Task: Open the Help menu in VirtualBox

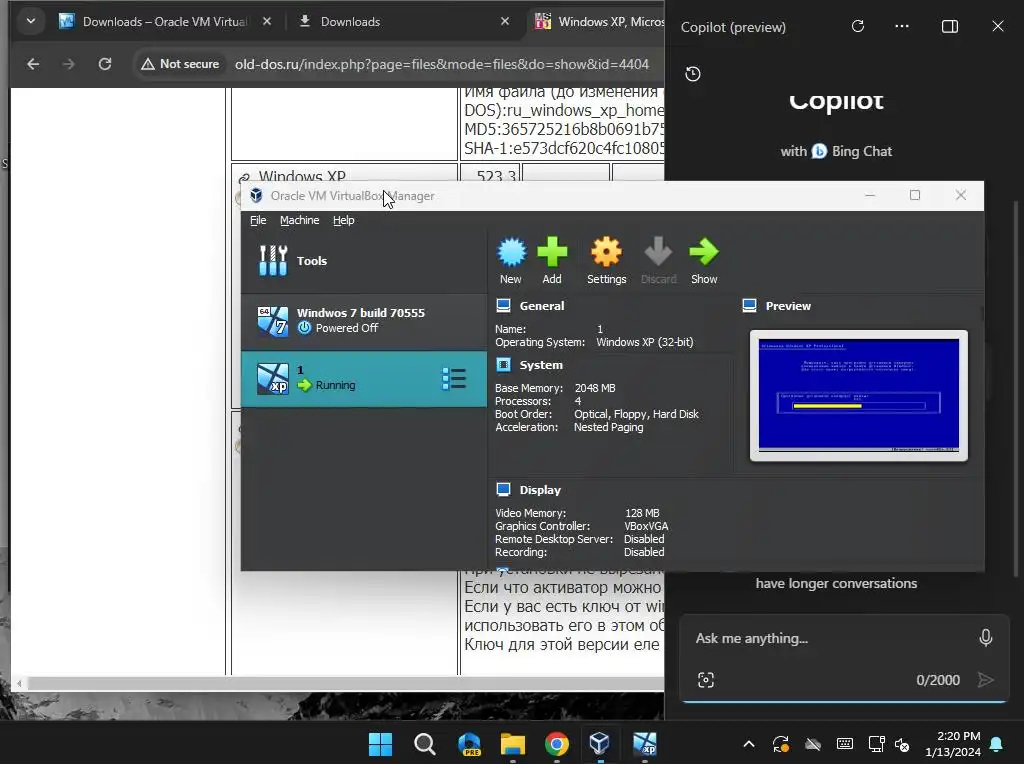Action: [344, 220]
